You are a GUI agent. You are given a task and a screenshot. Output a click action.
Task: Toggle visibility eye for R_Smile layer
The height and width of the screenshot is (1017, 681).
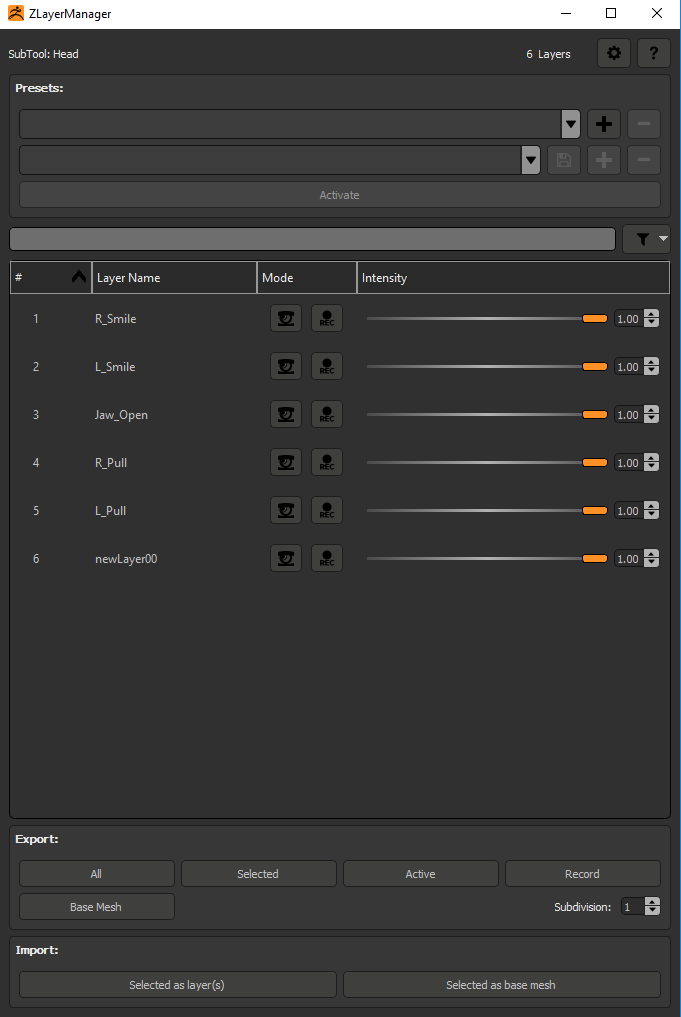point(286,318)
